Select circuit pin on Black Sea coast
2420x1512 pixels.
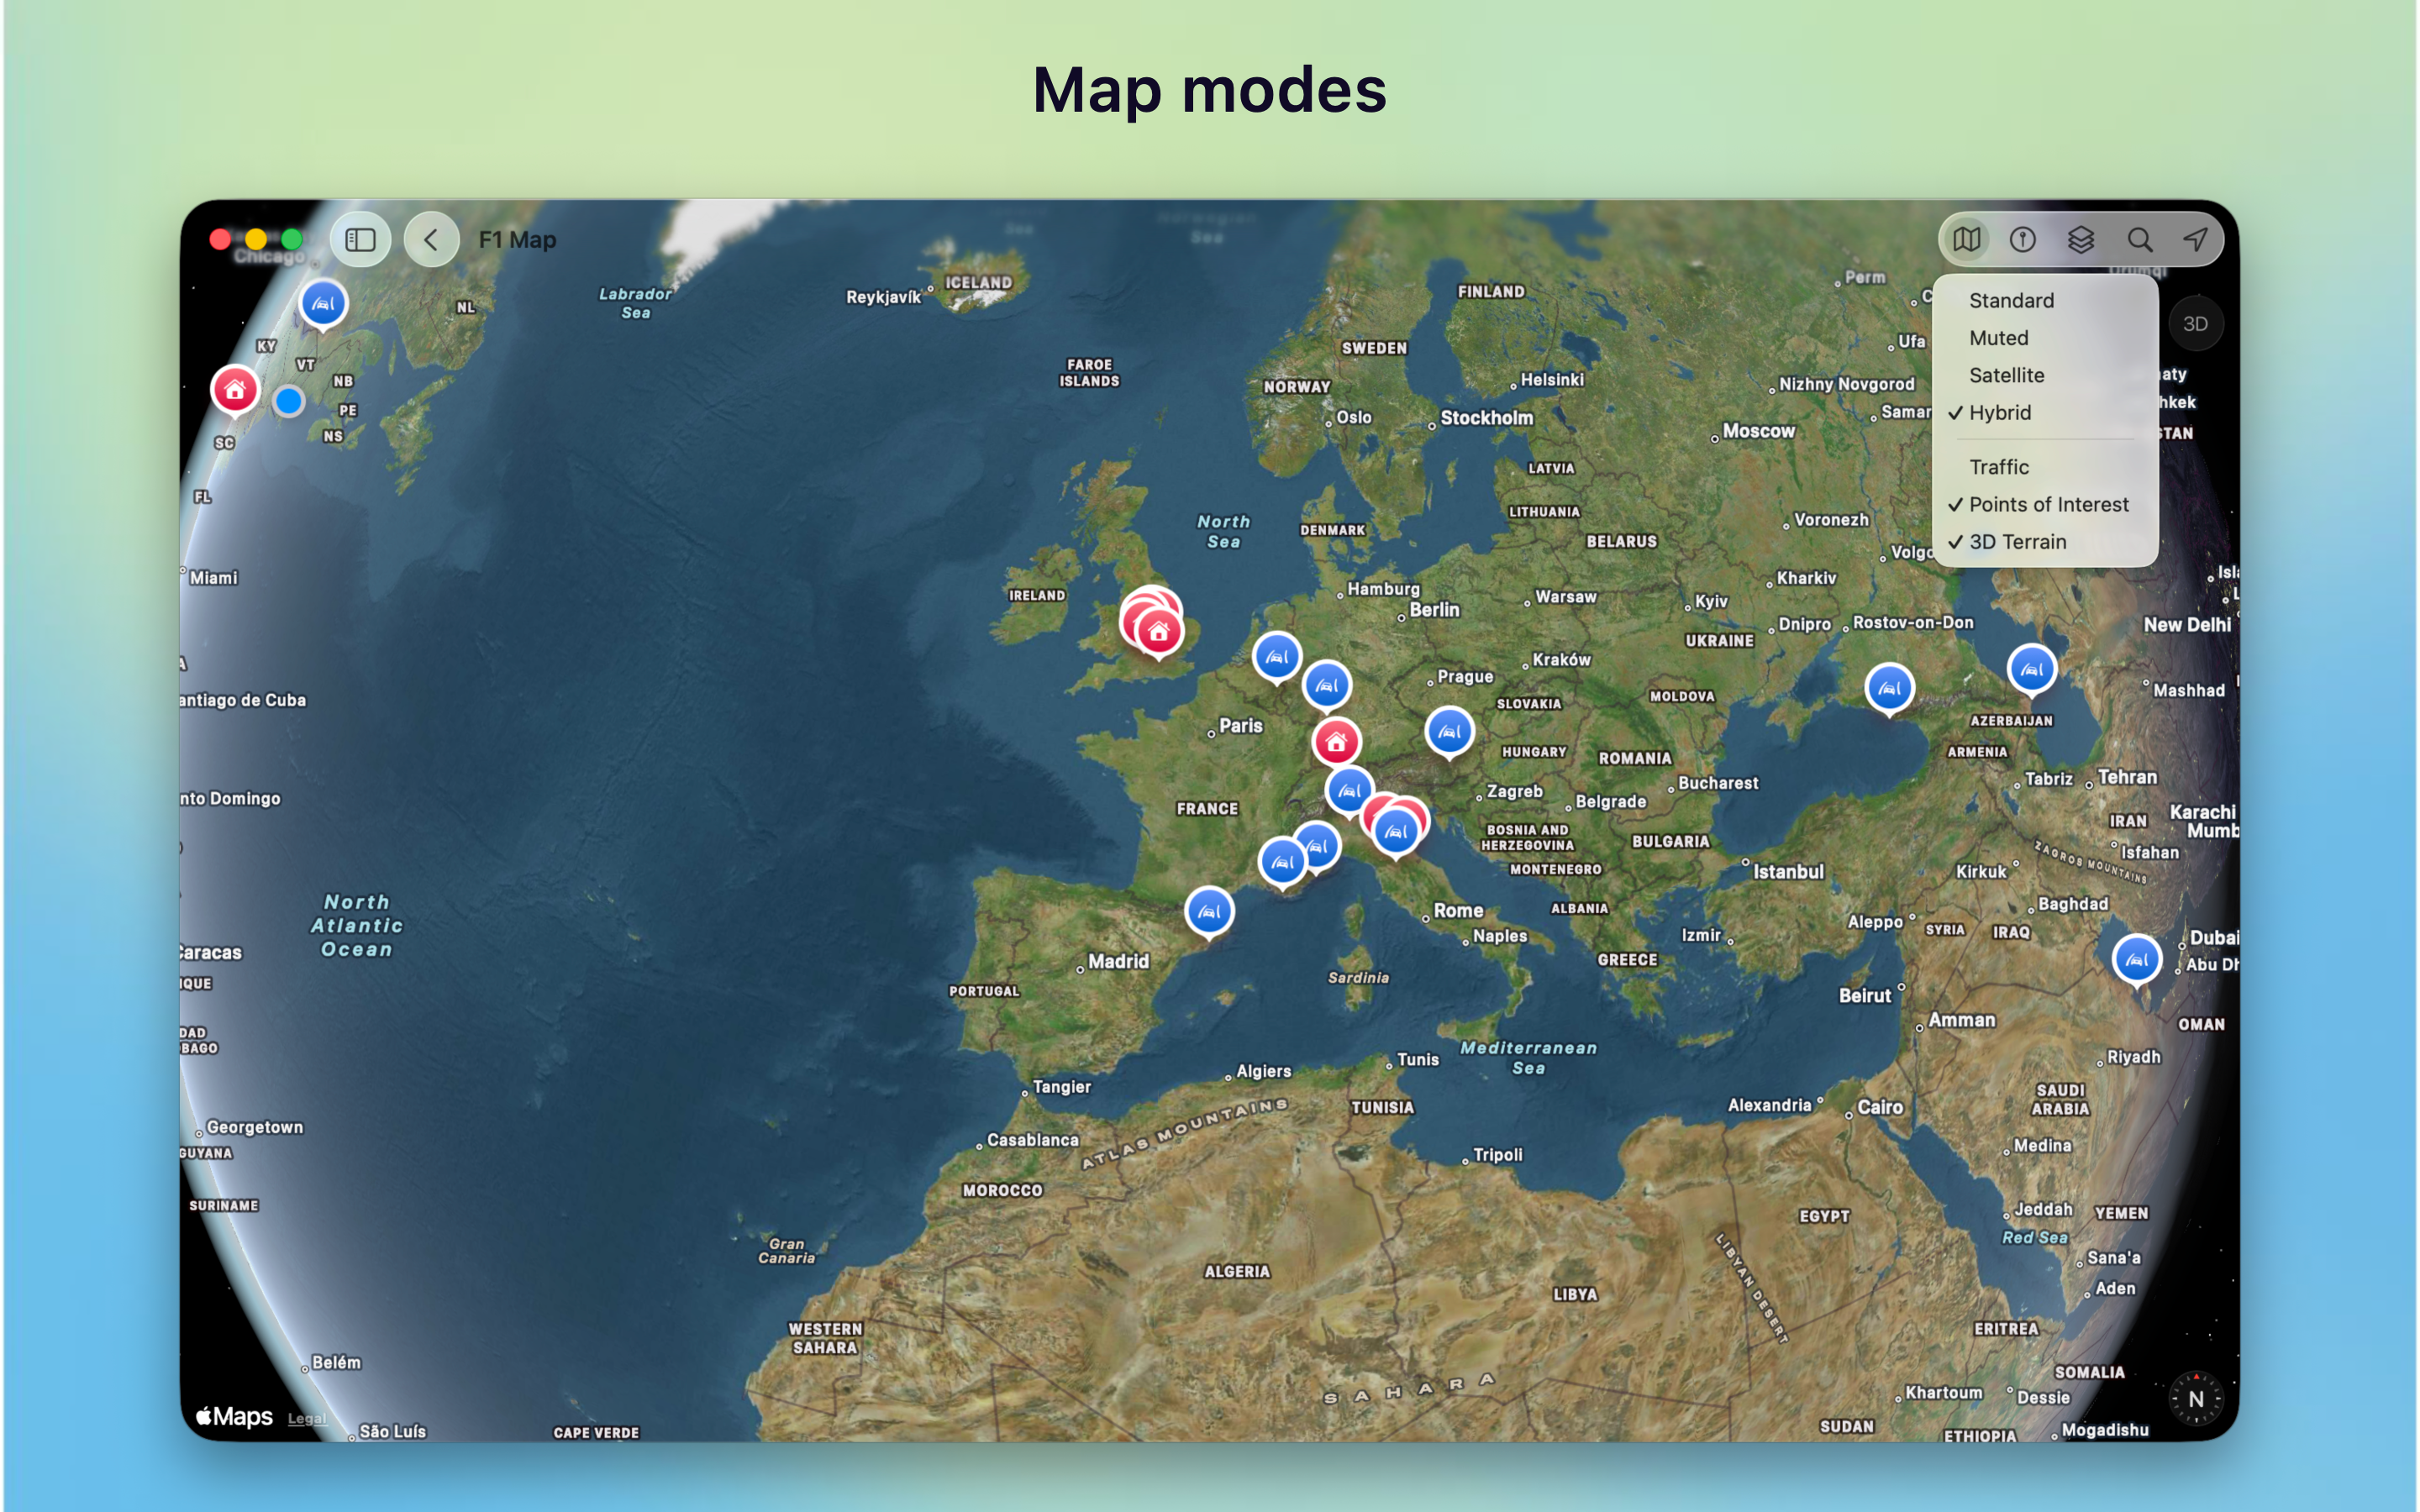click(1889, 689)
